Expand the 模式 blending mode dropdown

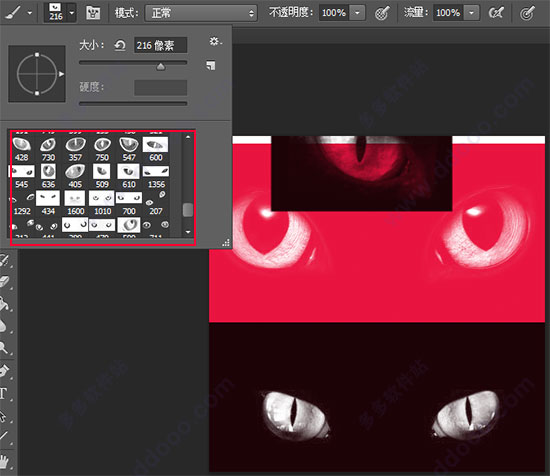[x=201, y=13]
